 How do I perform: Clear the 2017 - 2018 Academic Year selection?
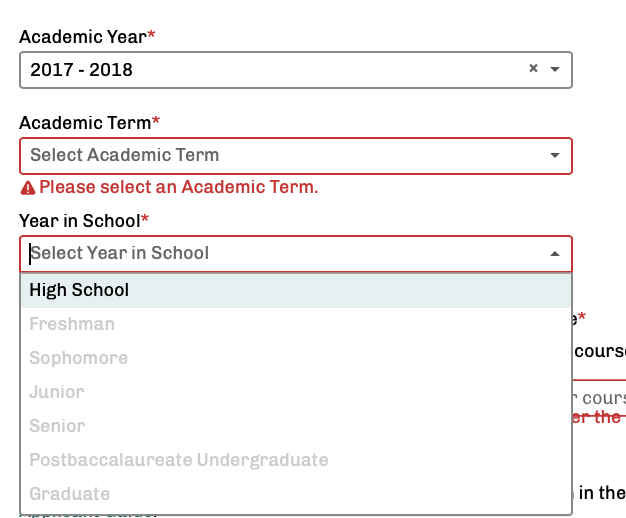click(x=533, y=68)
